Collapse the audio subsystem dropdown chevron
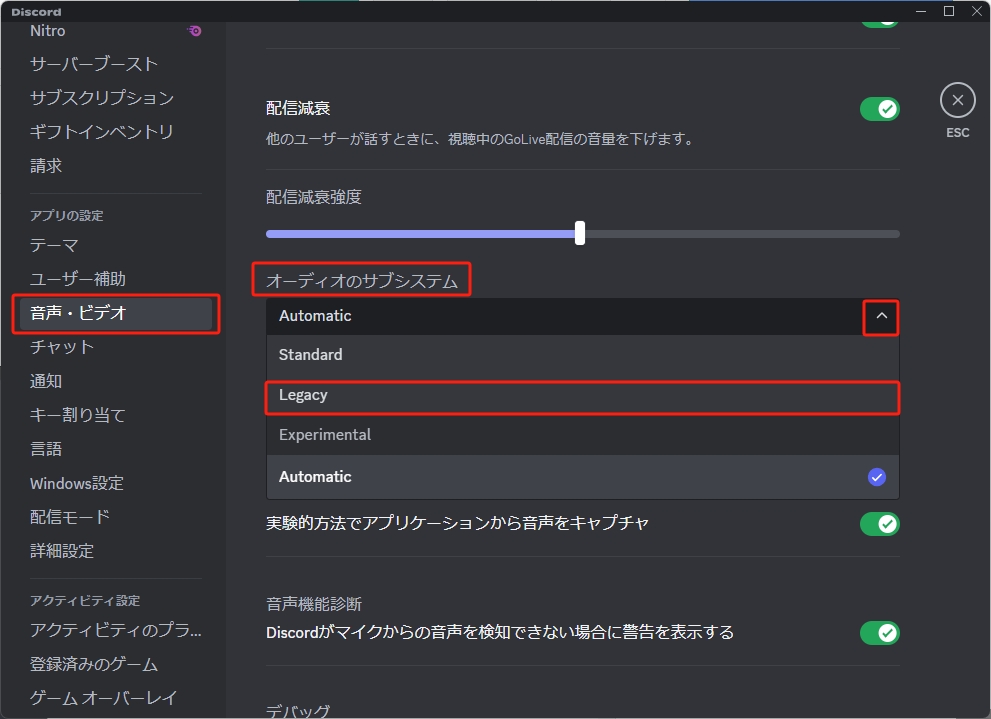This screenshot has width=991, height=719. point(880,316)
